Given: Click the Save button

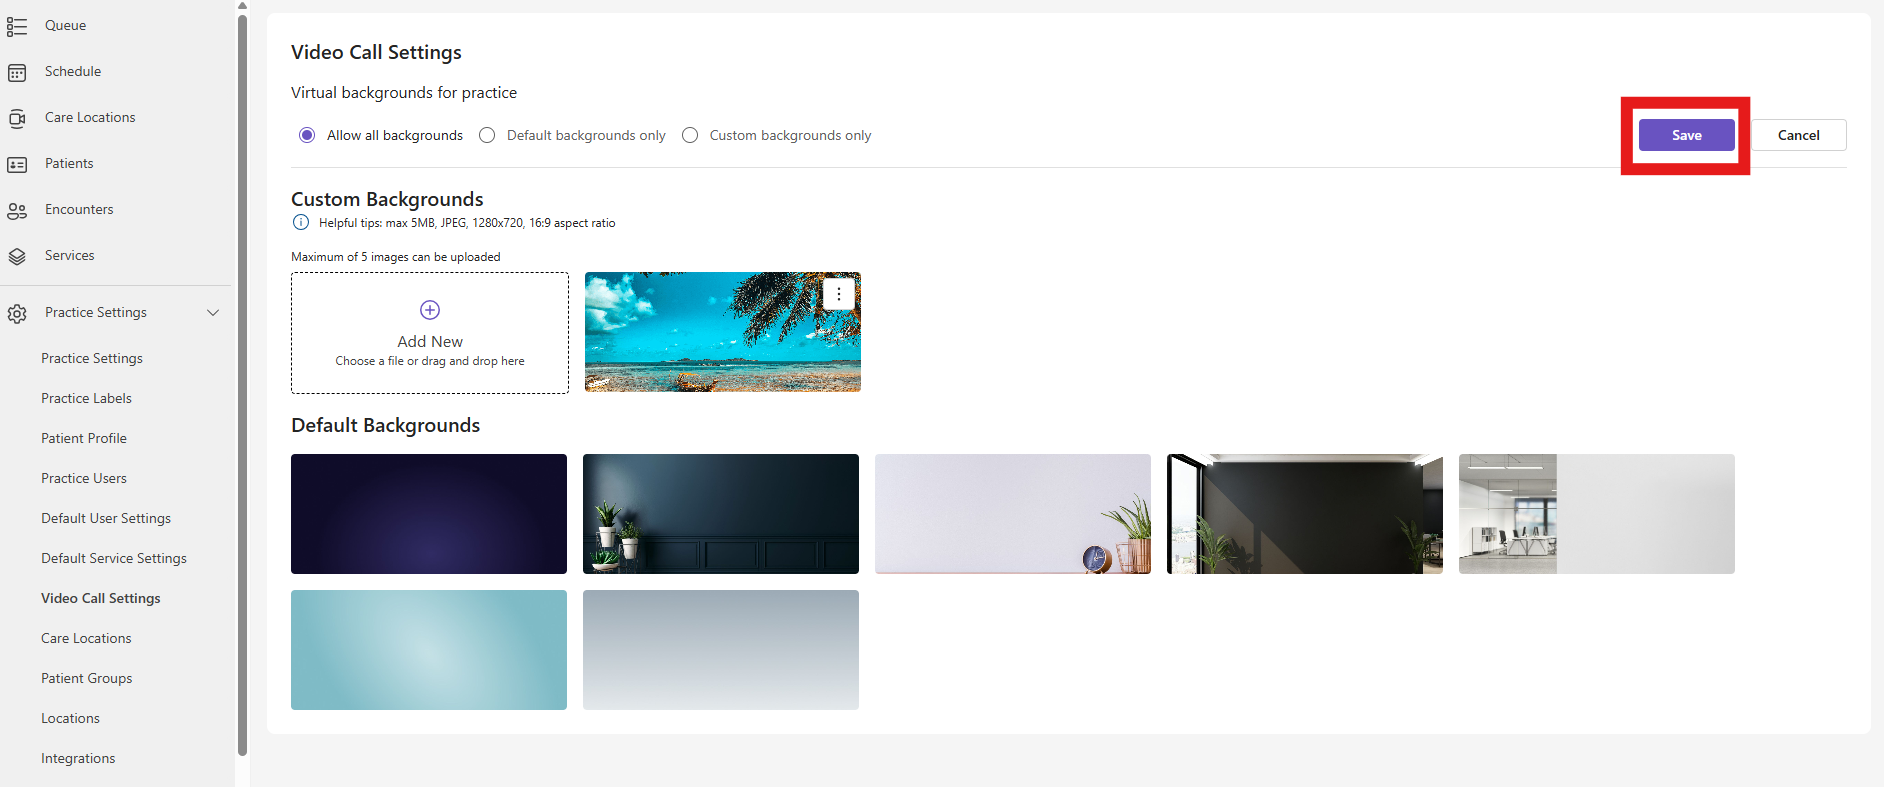Looking at the screenshot, I should [x=1686, y=135].
